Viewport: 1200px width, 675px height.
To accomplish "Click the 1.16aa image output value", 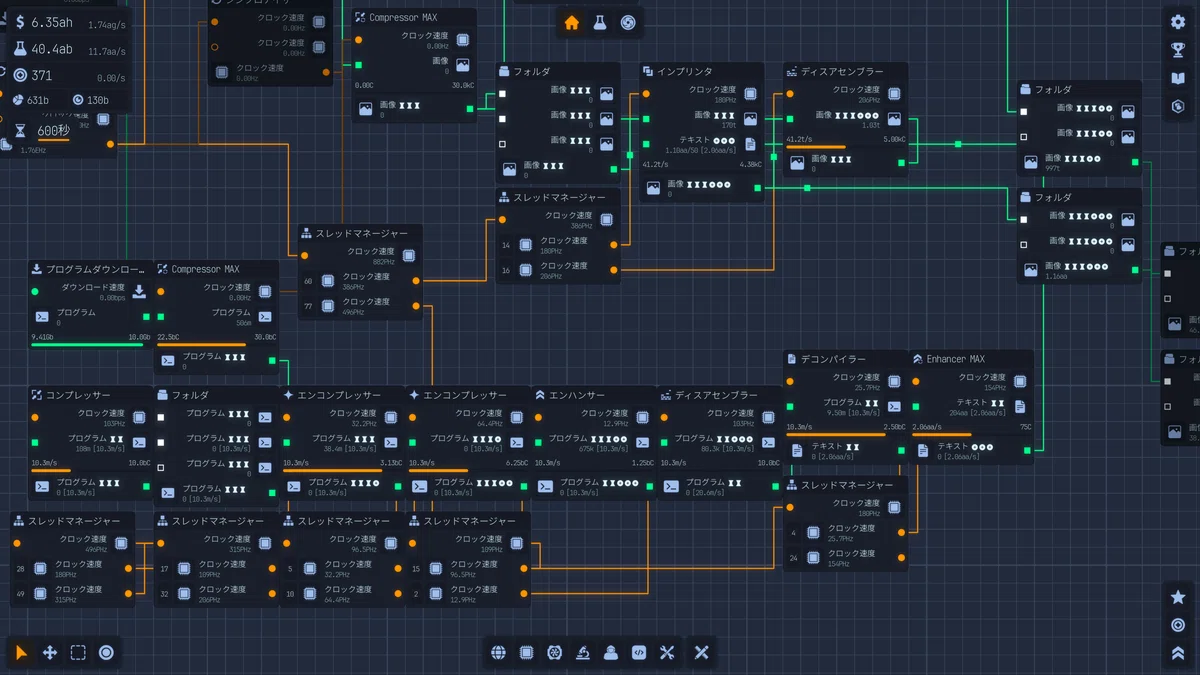I will [1056, 277].
